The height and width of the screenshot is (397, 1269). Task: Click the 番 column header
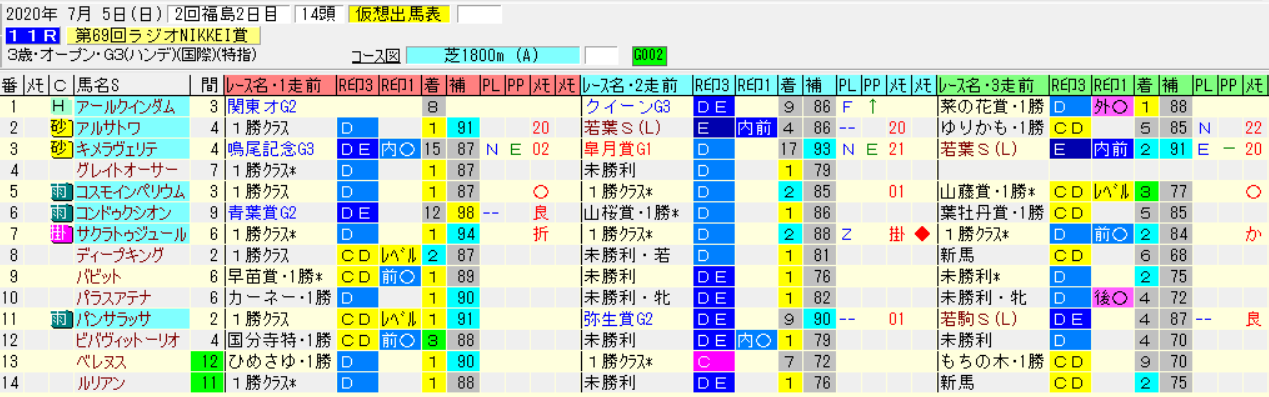(x=12, y=85)
